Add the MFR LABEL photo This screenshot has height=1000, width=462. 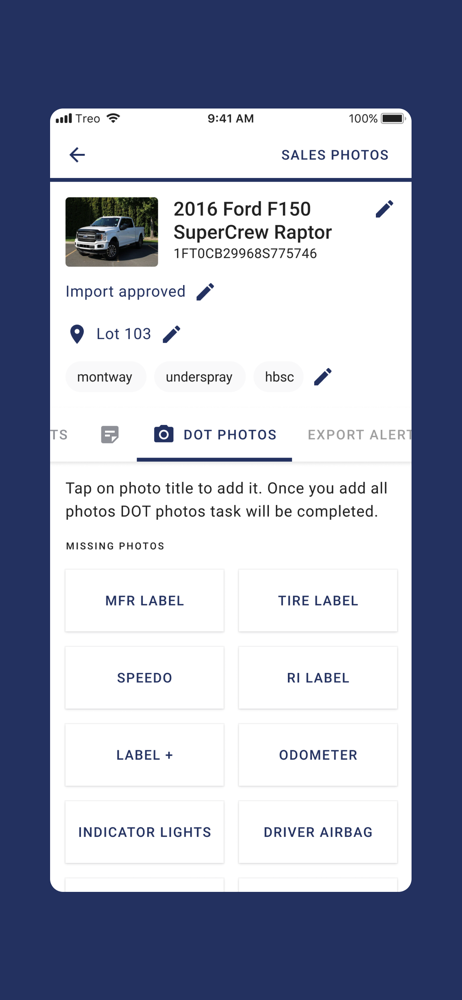(145, 601)
